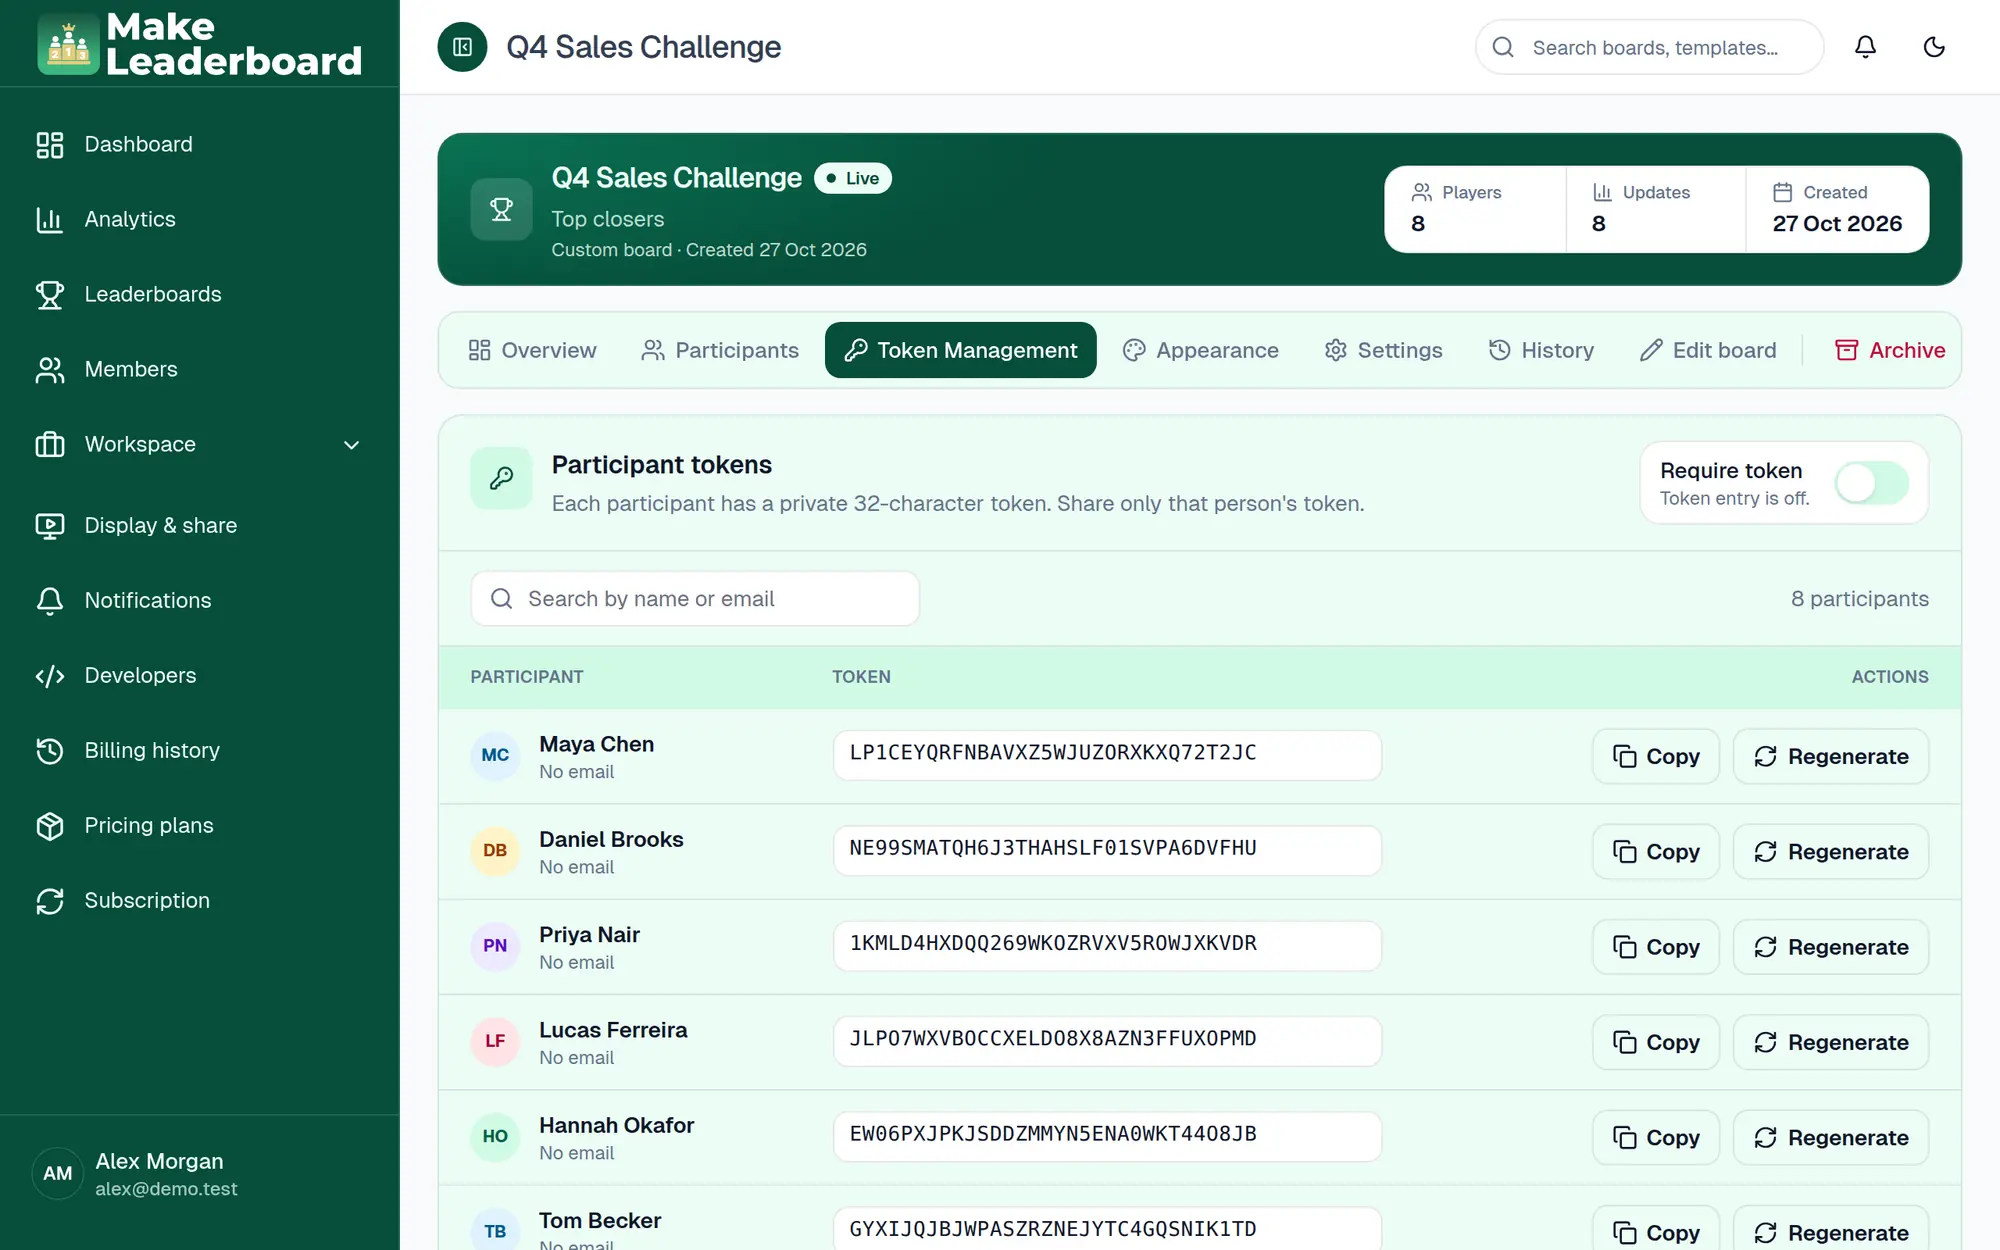Copy Hannah Okafor's token
This screenshot has width=2000, height=1250.
click(x=1656, y=1138)
